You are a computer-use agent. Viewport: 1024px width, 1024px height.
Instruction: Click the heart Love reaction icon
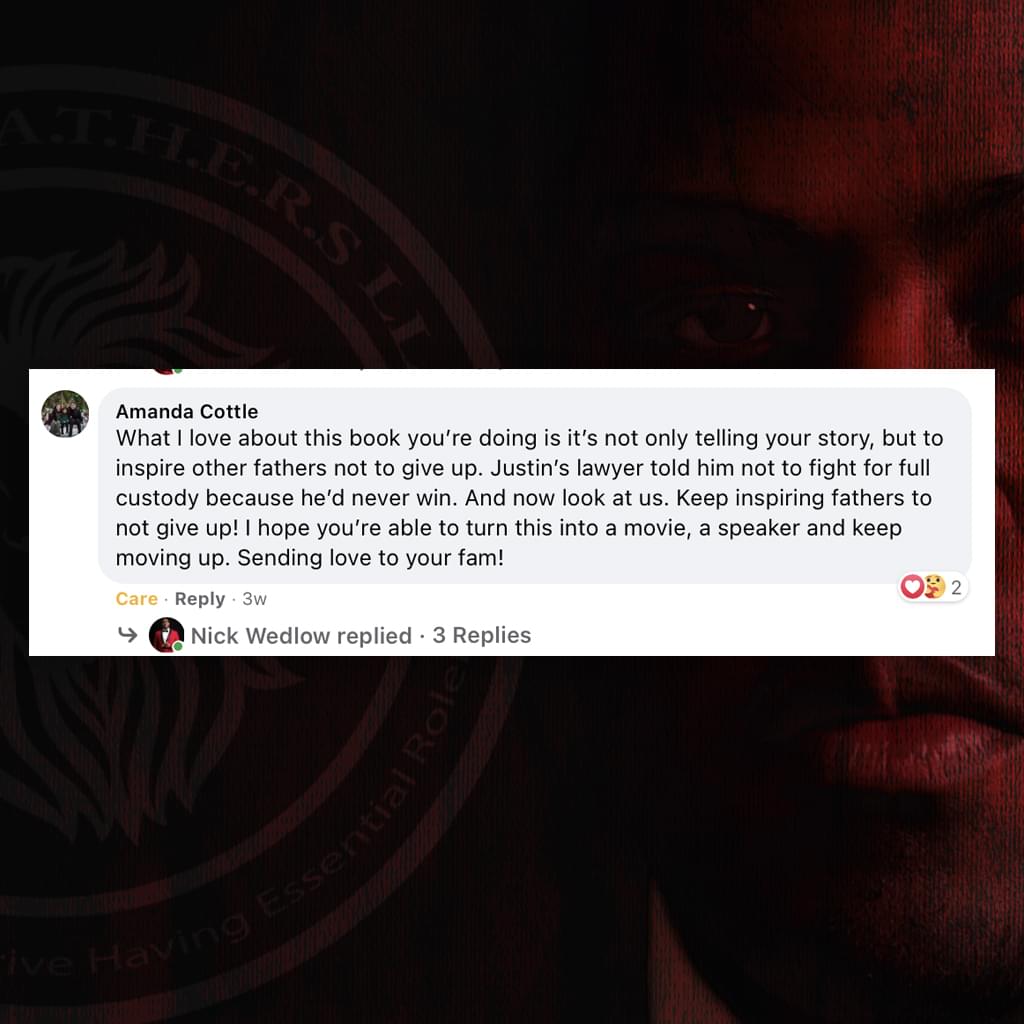tap(912, 586)
